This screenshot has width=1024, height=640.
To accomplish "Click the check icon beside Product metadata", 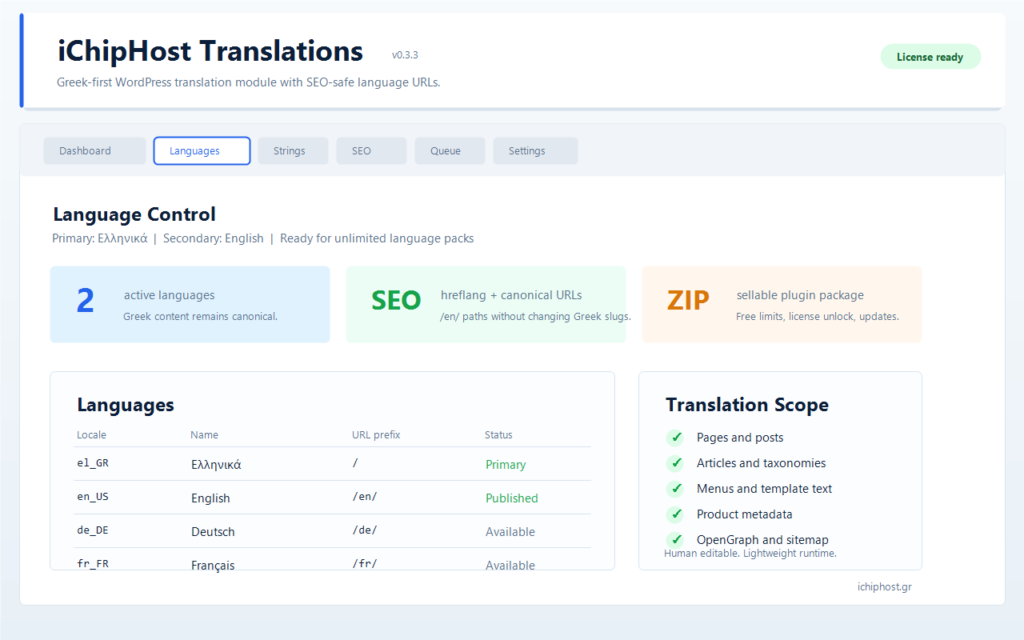I will [x=675, y=514].
